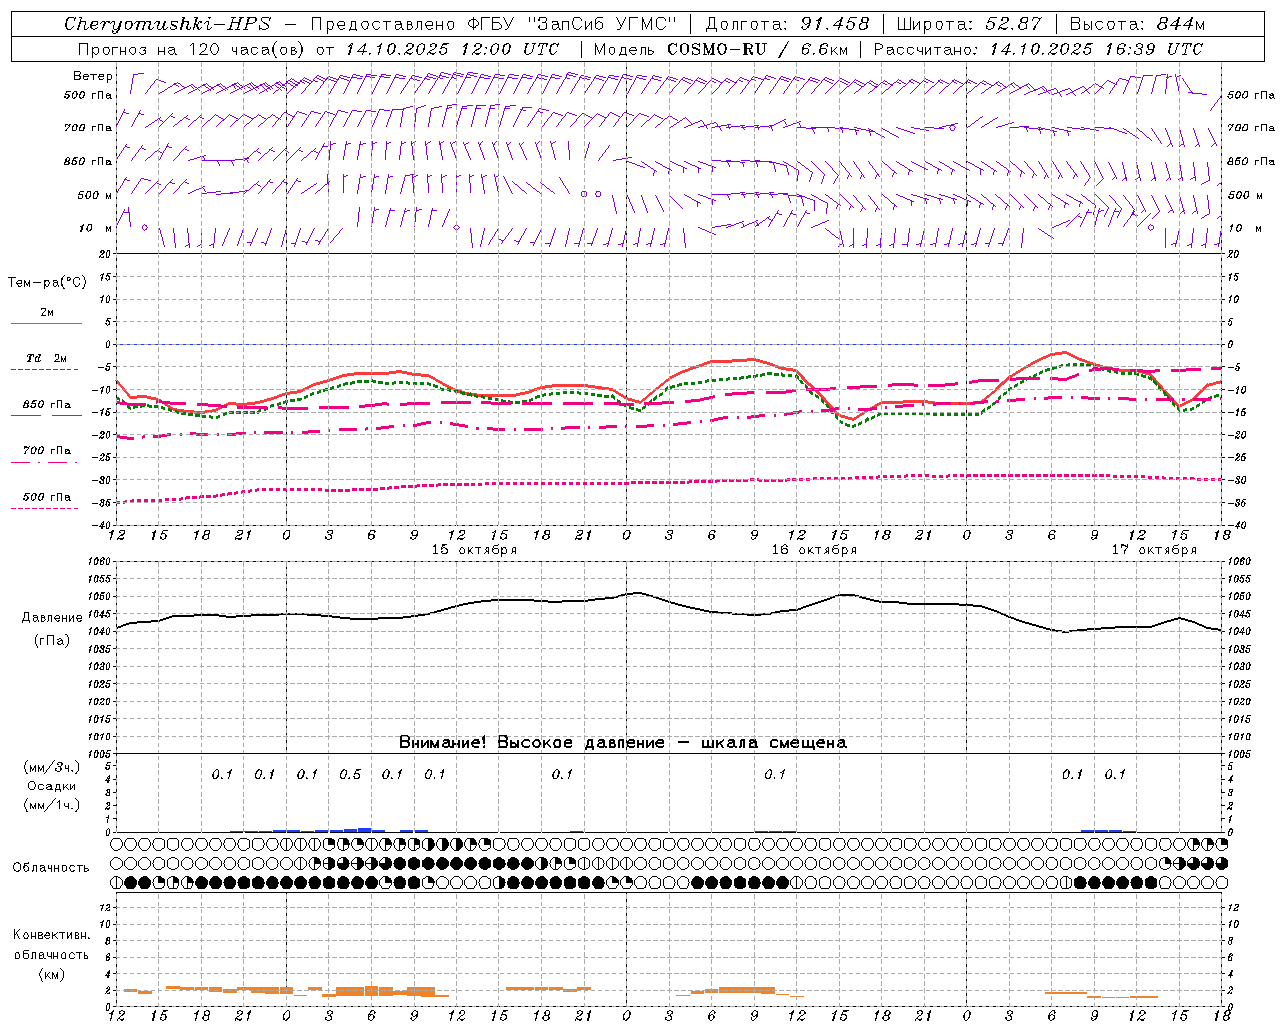The width and height of the screenshot is (1280, 1024).
Task: Click the warning "Внимание! Высокое давление – шкала смещена"
Action: 623,743
